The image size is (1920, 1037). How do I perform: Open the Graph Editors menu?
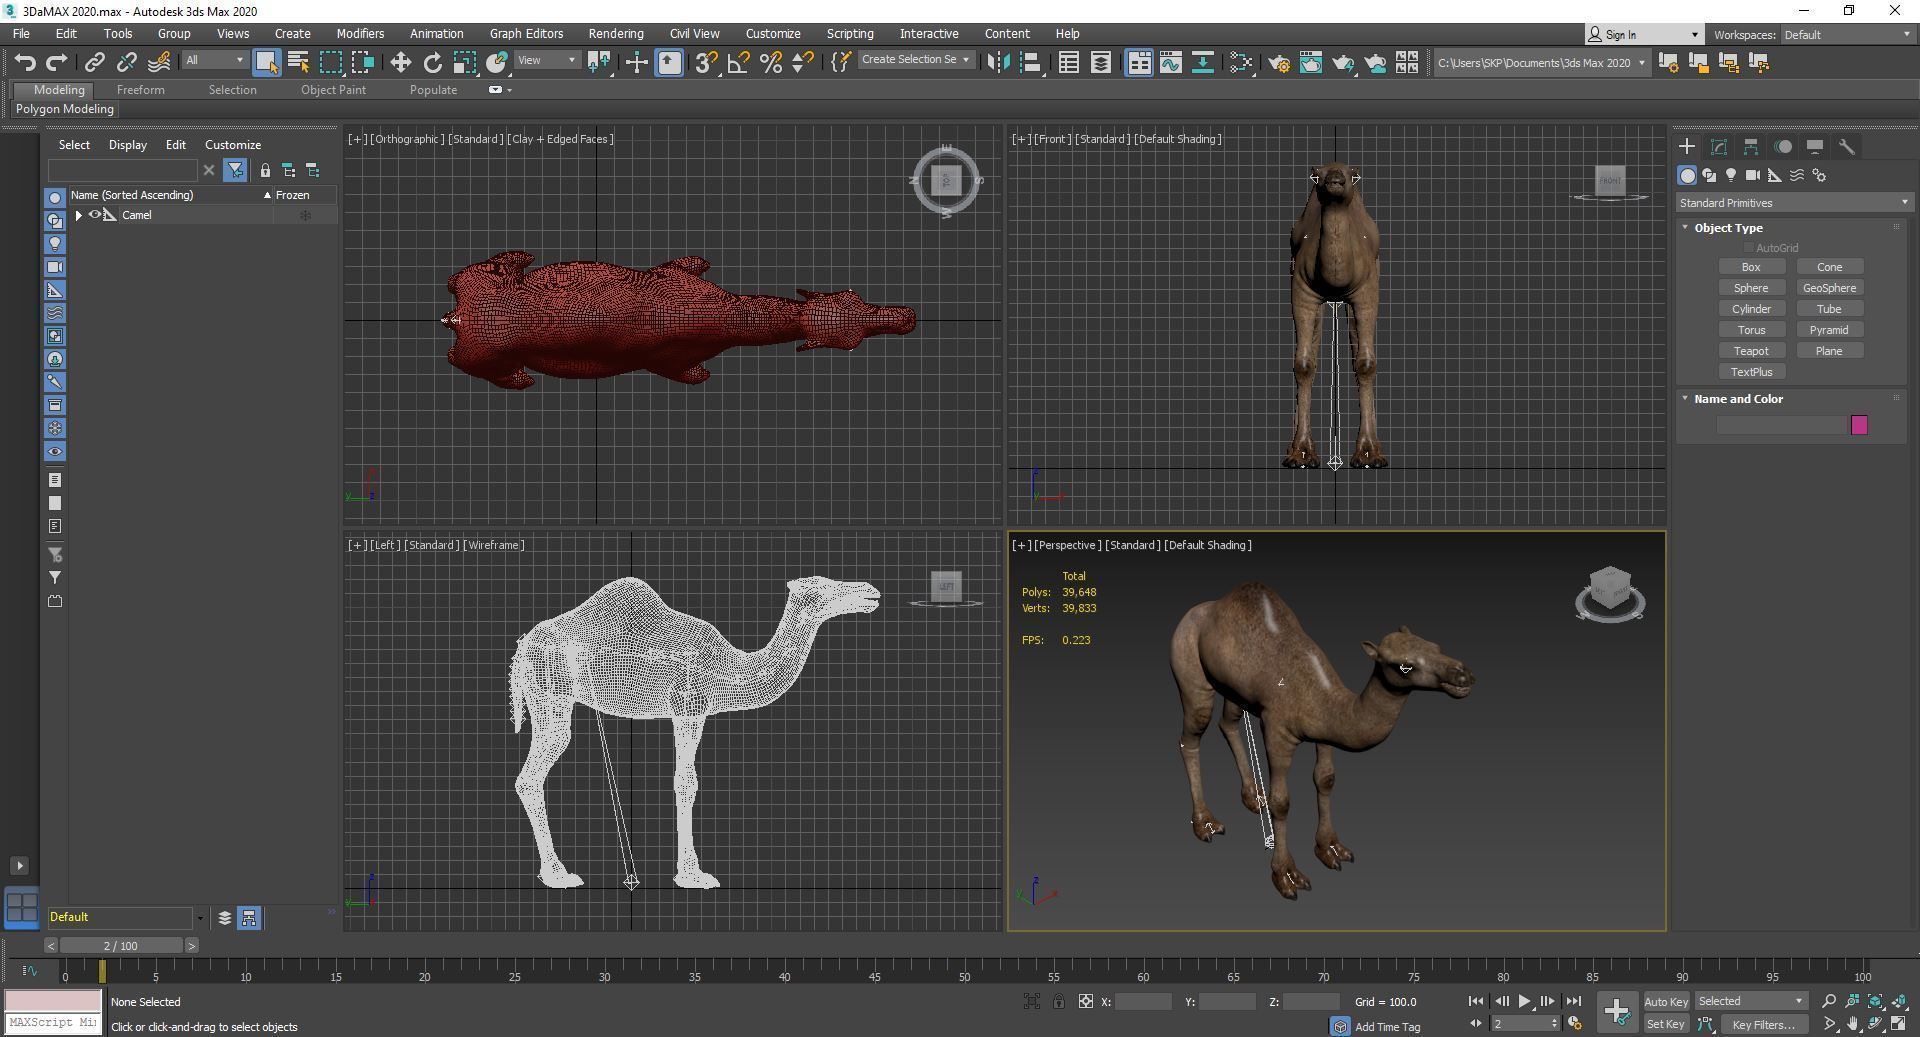(x=526, y=33)
